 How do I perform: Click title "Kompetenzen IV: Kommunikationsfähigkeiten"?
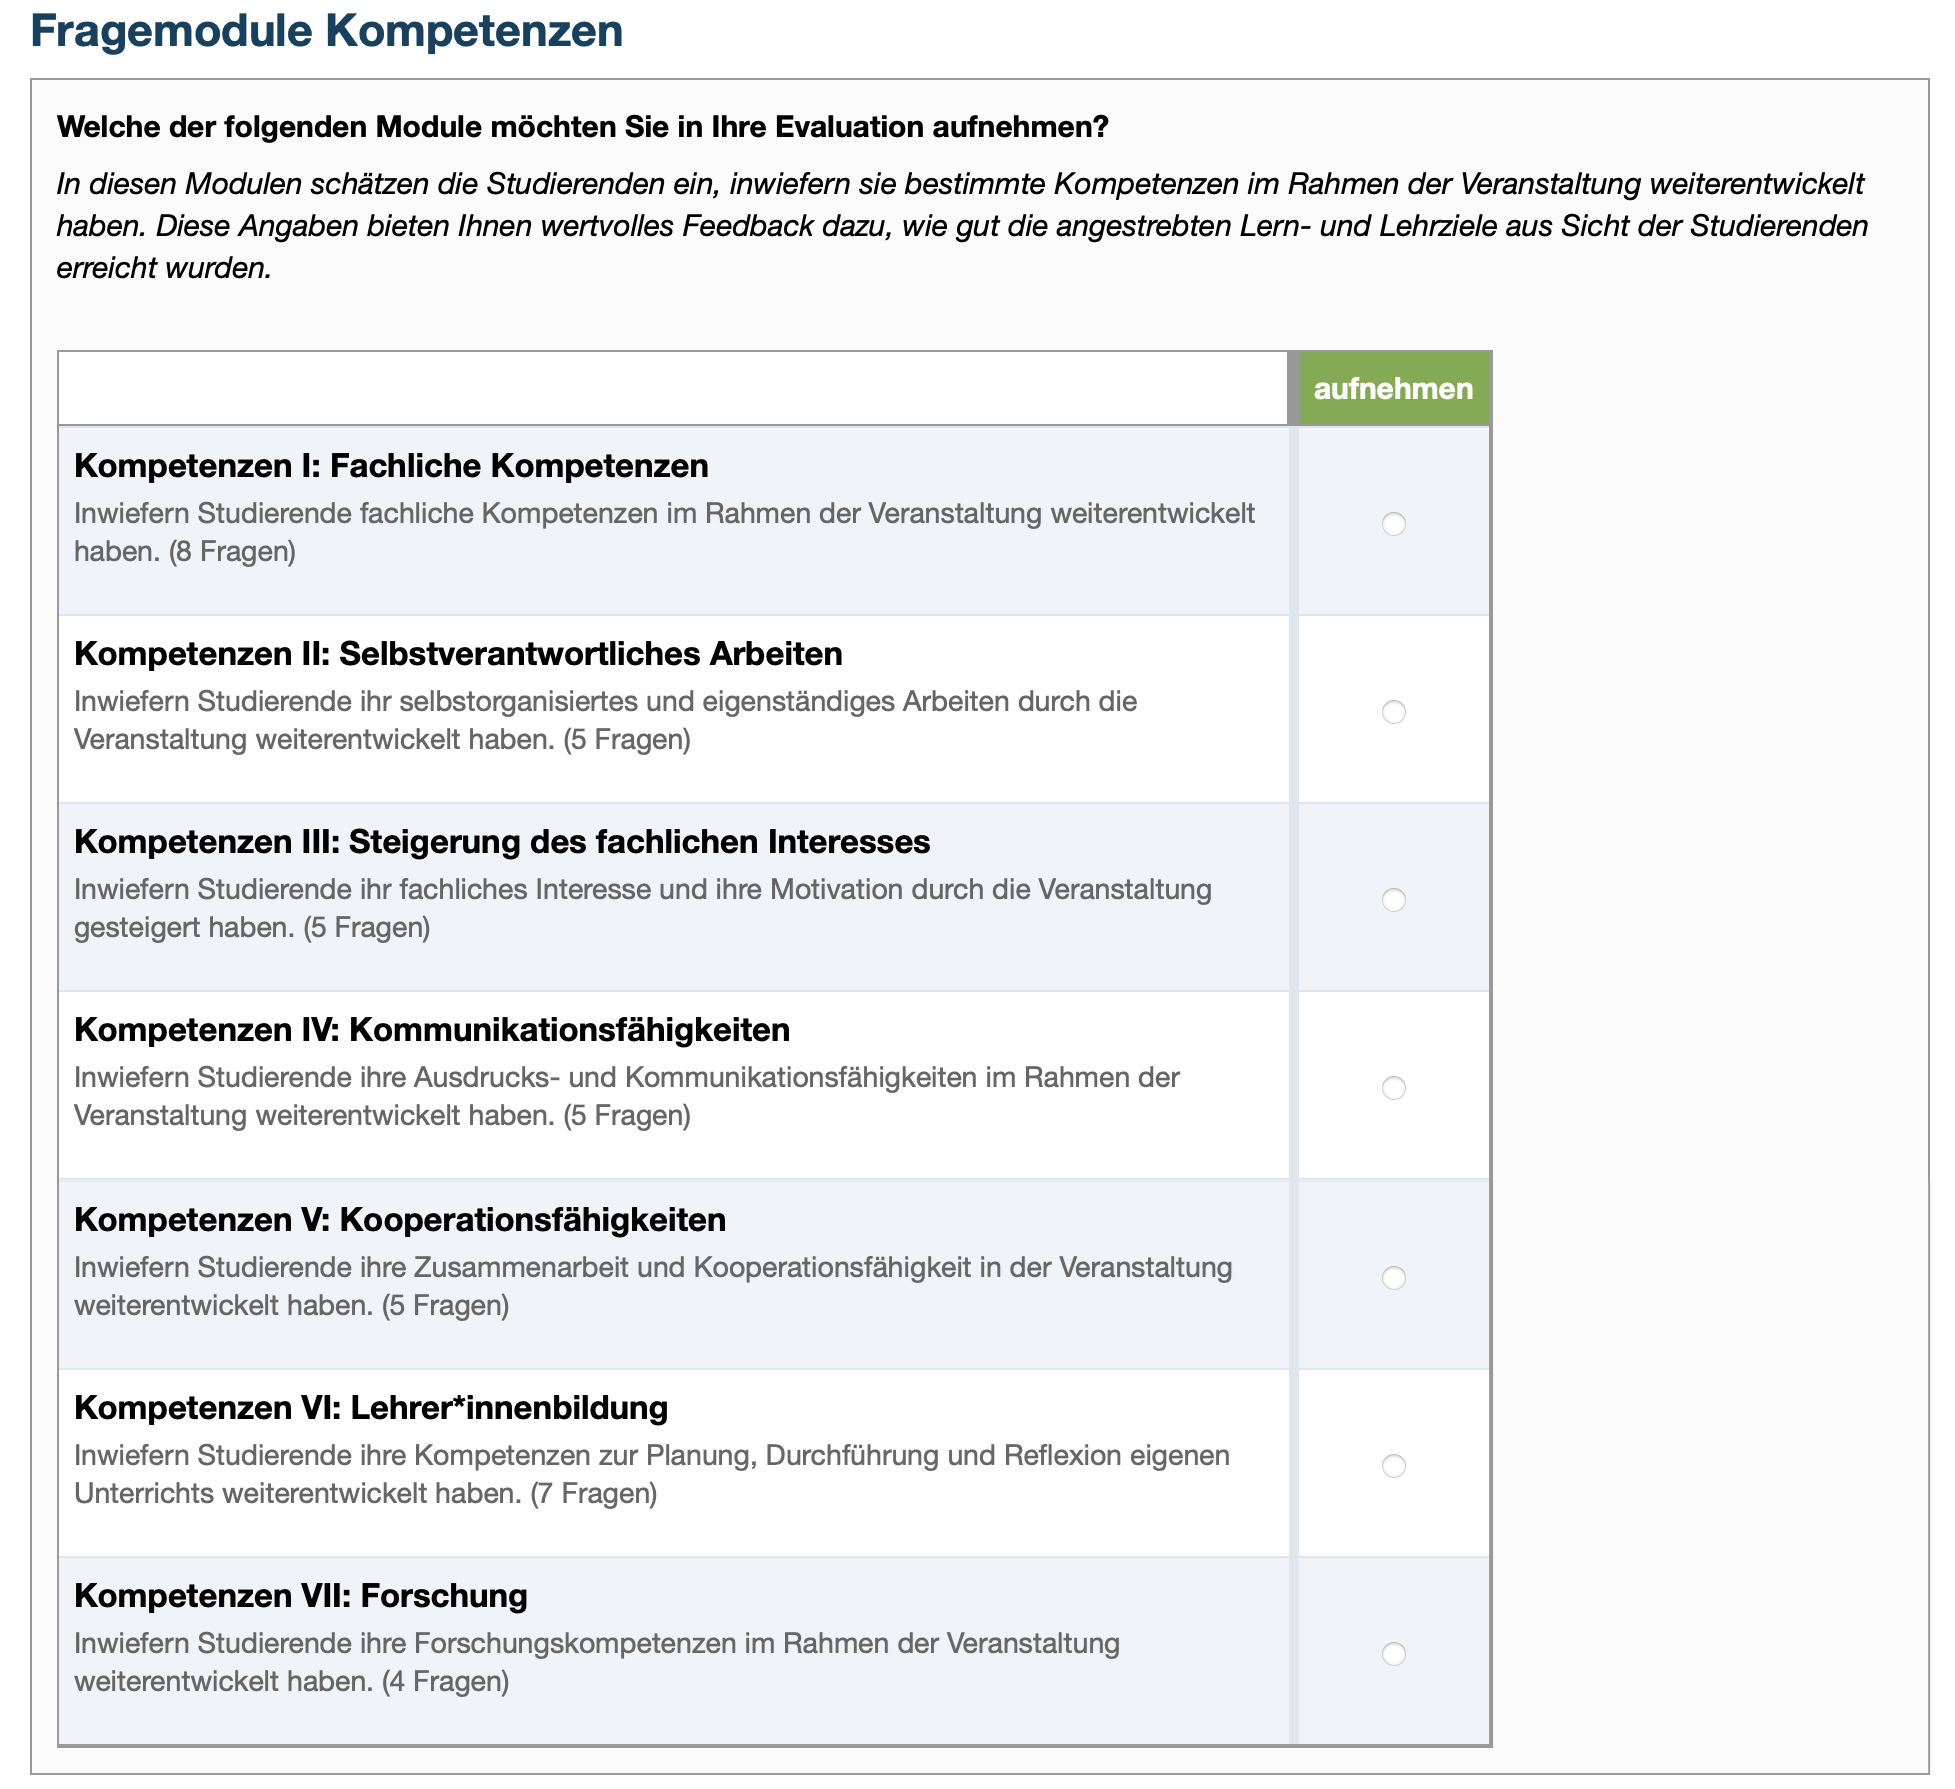click(x=432, y=1030)
